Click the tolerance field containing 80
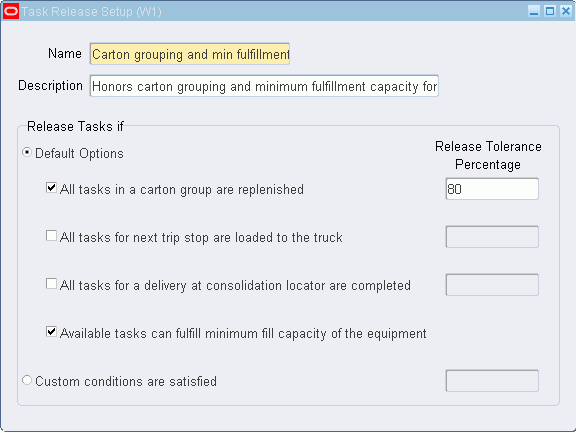576x433 pixels. [x=492, y=189]
